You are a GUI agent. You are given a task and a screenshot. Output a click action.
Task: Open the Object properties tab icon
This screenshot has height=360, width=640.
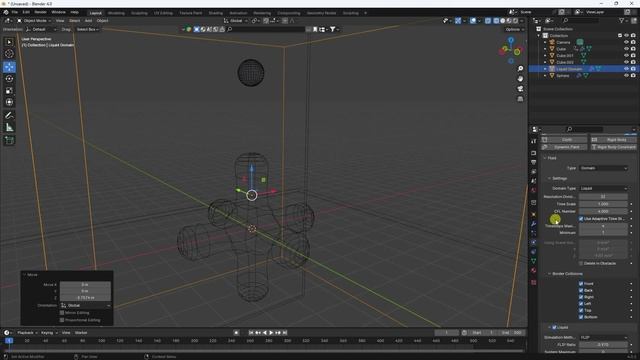click(533, 214)
